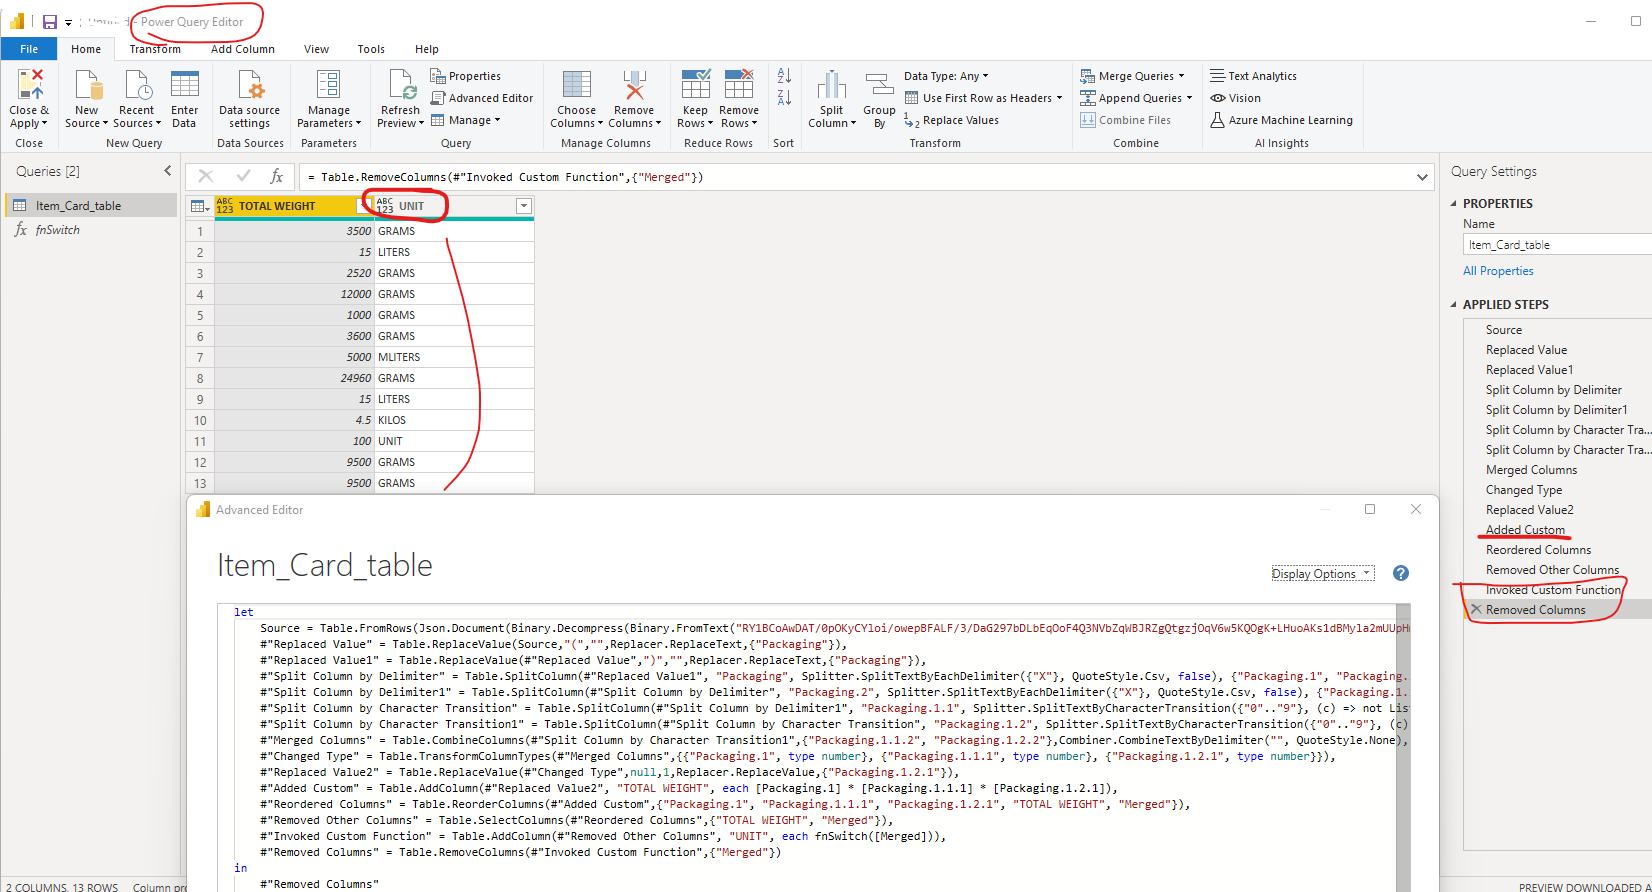Click the help icon in Advanced Editor
This screenshot has width=1652, height=892.
tap(1400, 573)
